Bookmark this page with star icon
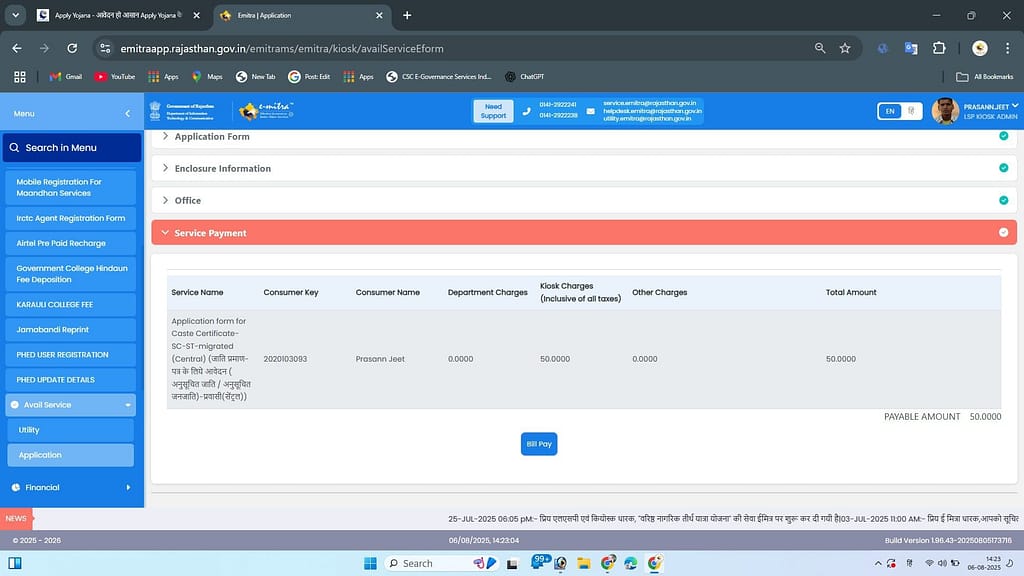 point(845,48)
